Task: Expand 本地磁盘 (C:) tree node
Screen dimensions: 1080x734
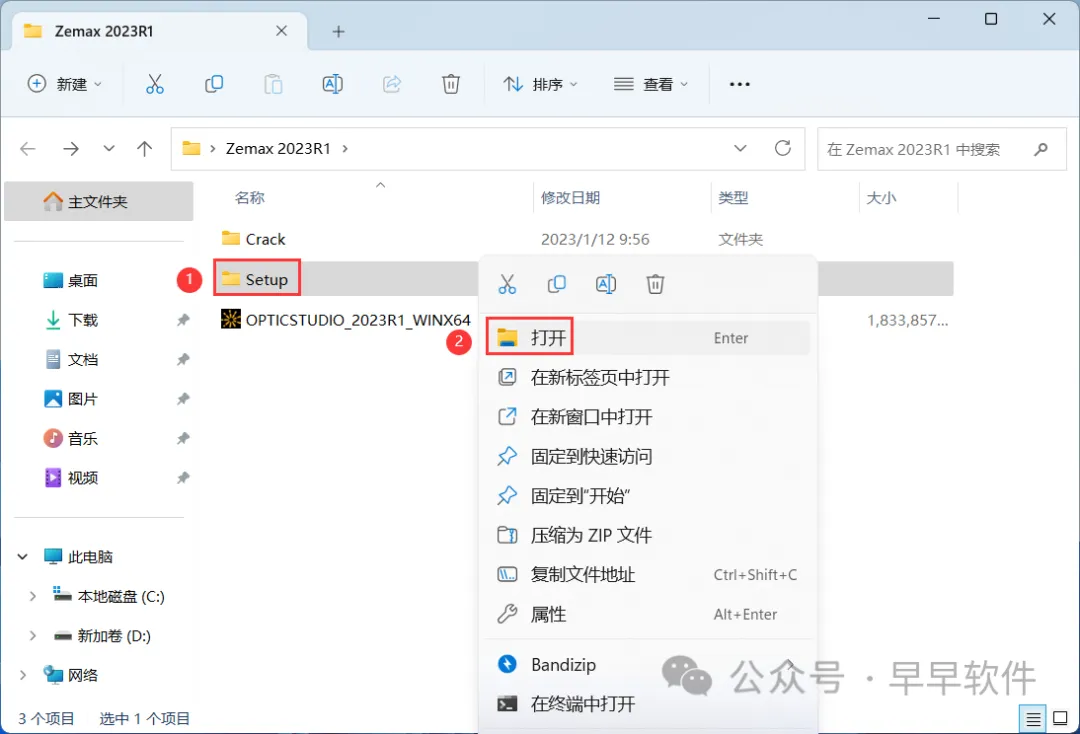Action: 32,596
